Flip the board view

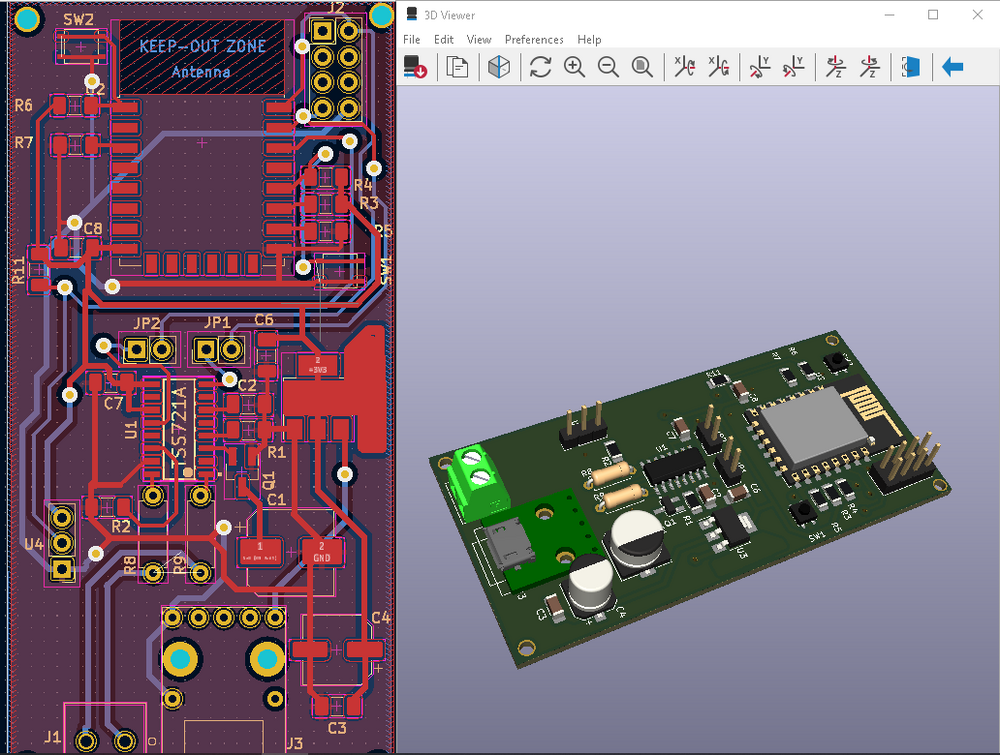(x=910, y=67)
